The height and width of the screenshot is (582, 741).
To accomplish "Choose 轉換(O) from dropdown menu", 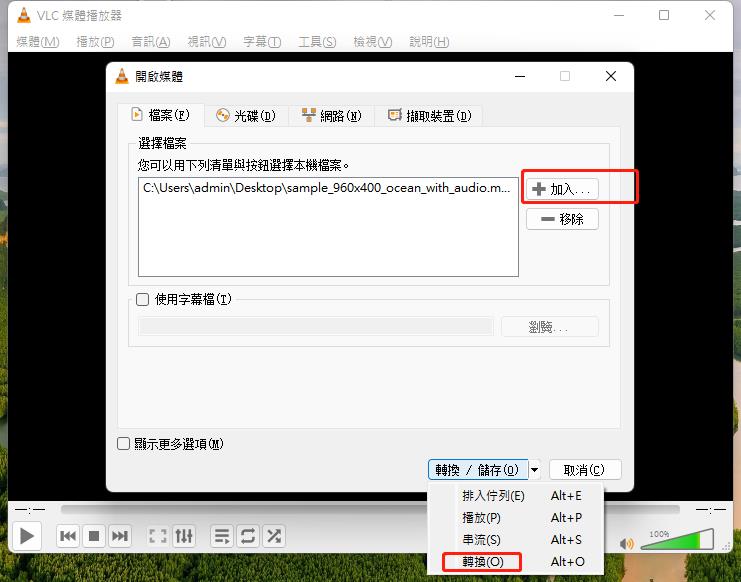I will point(516,562).
